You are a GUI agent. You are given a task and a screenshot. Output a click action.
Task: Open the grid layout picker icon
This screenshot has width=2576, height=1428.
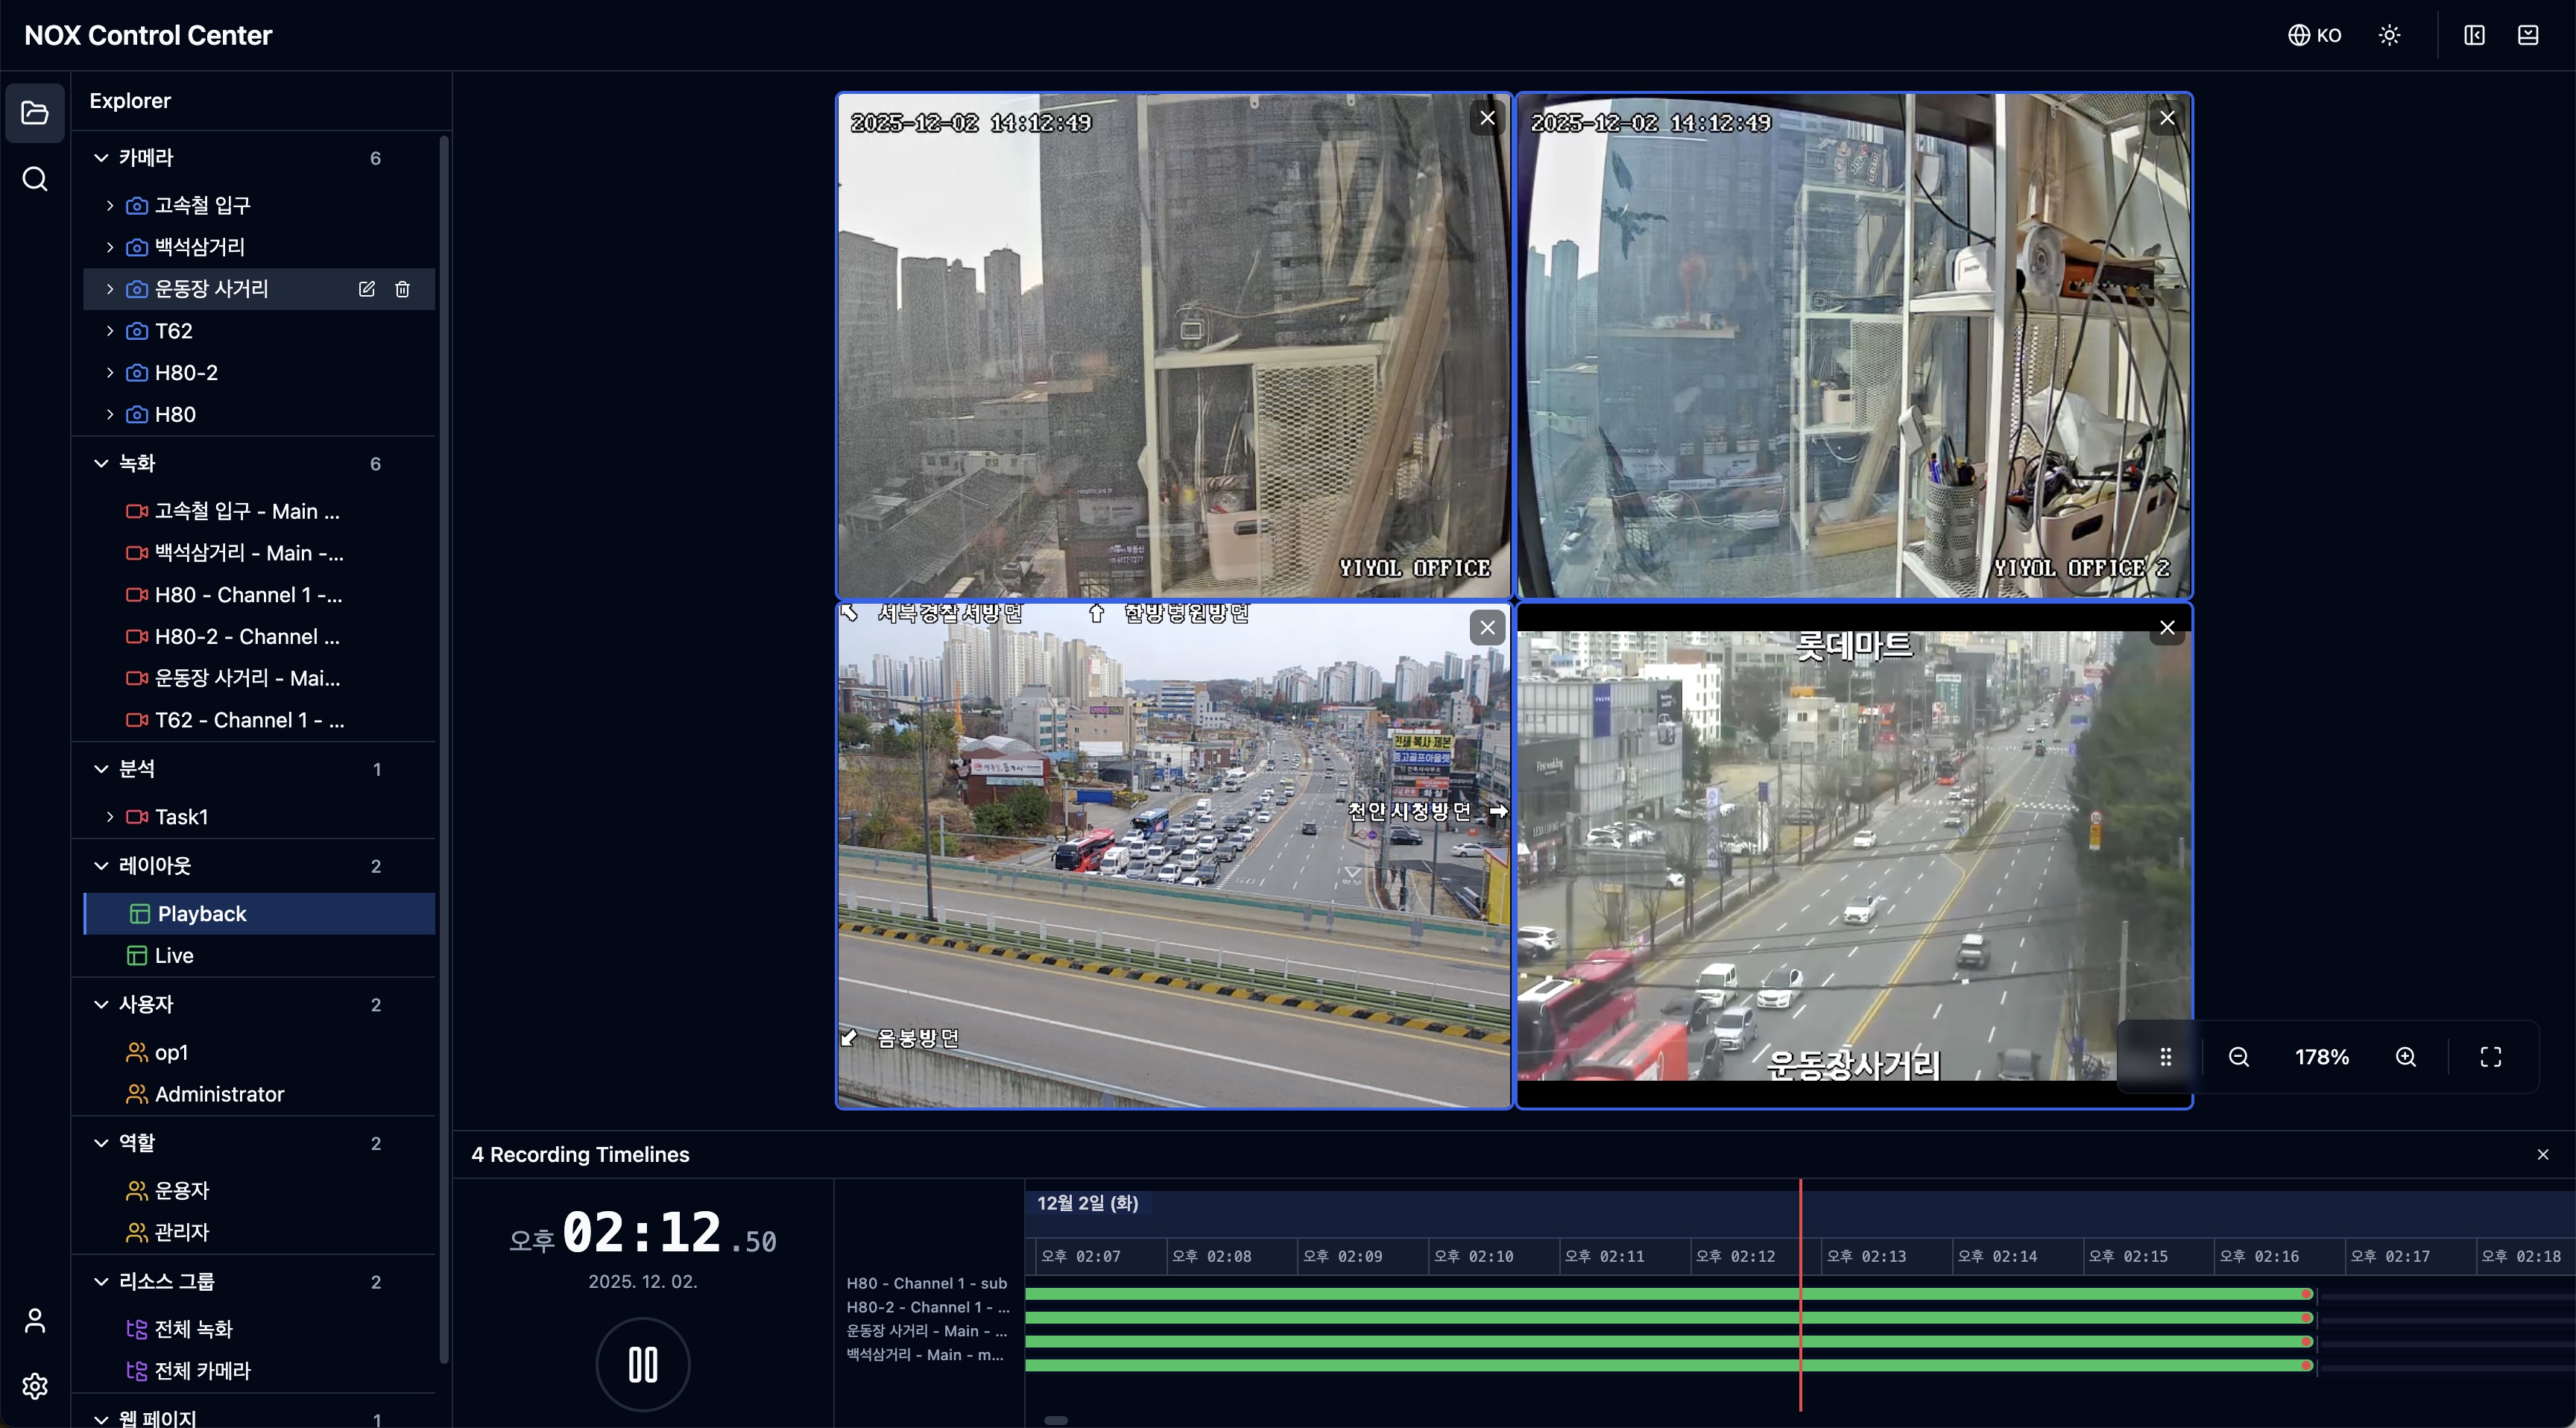[2166, 1056]
